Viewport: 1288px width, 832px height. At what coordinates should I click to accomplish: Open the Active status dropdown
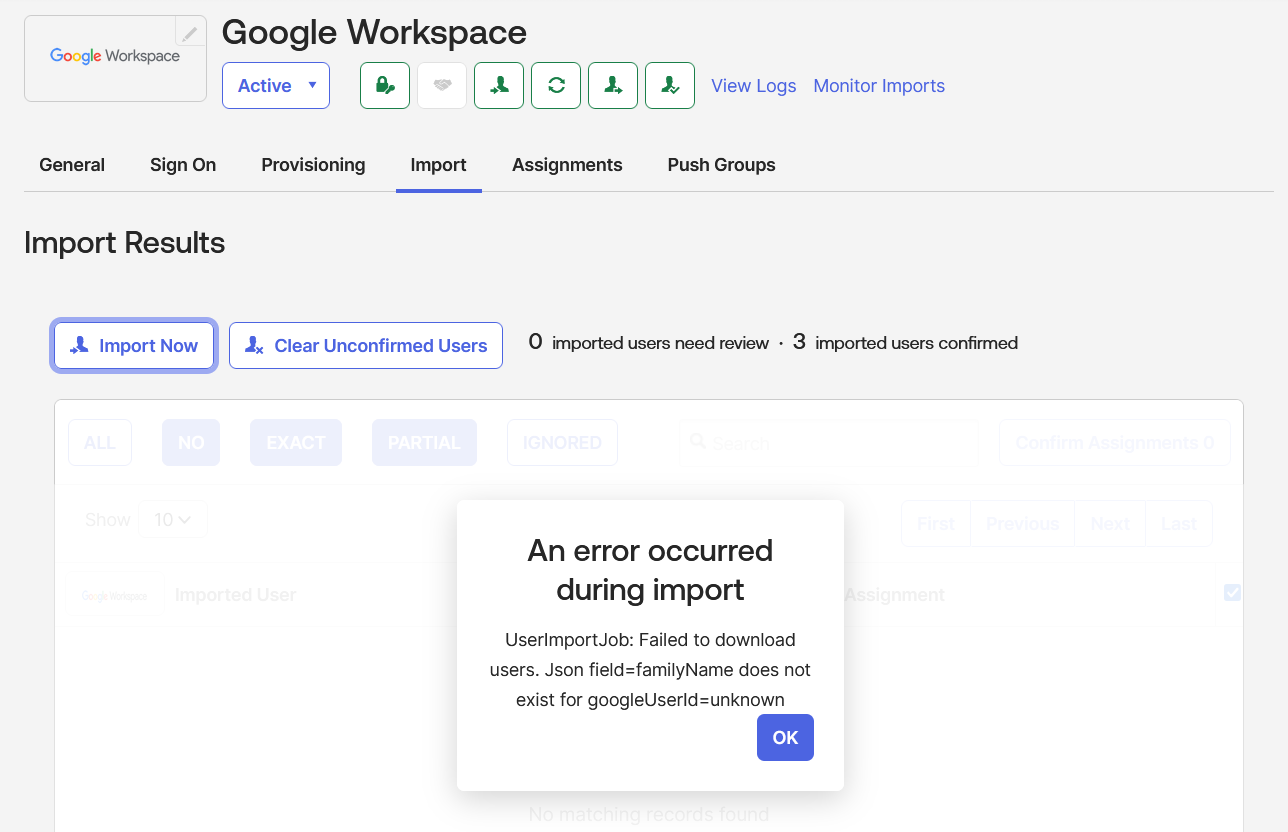tap(276, 86)
